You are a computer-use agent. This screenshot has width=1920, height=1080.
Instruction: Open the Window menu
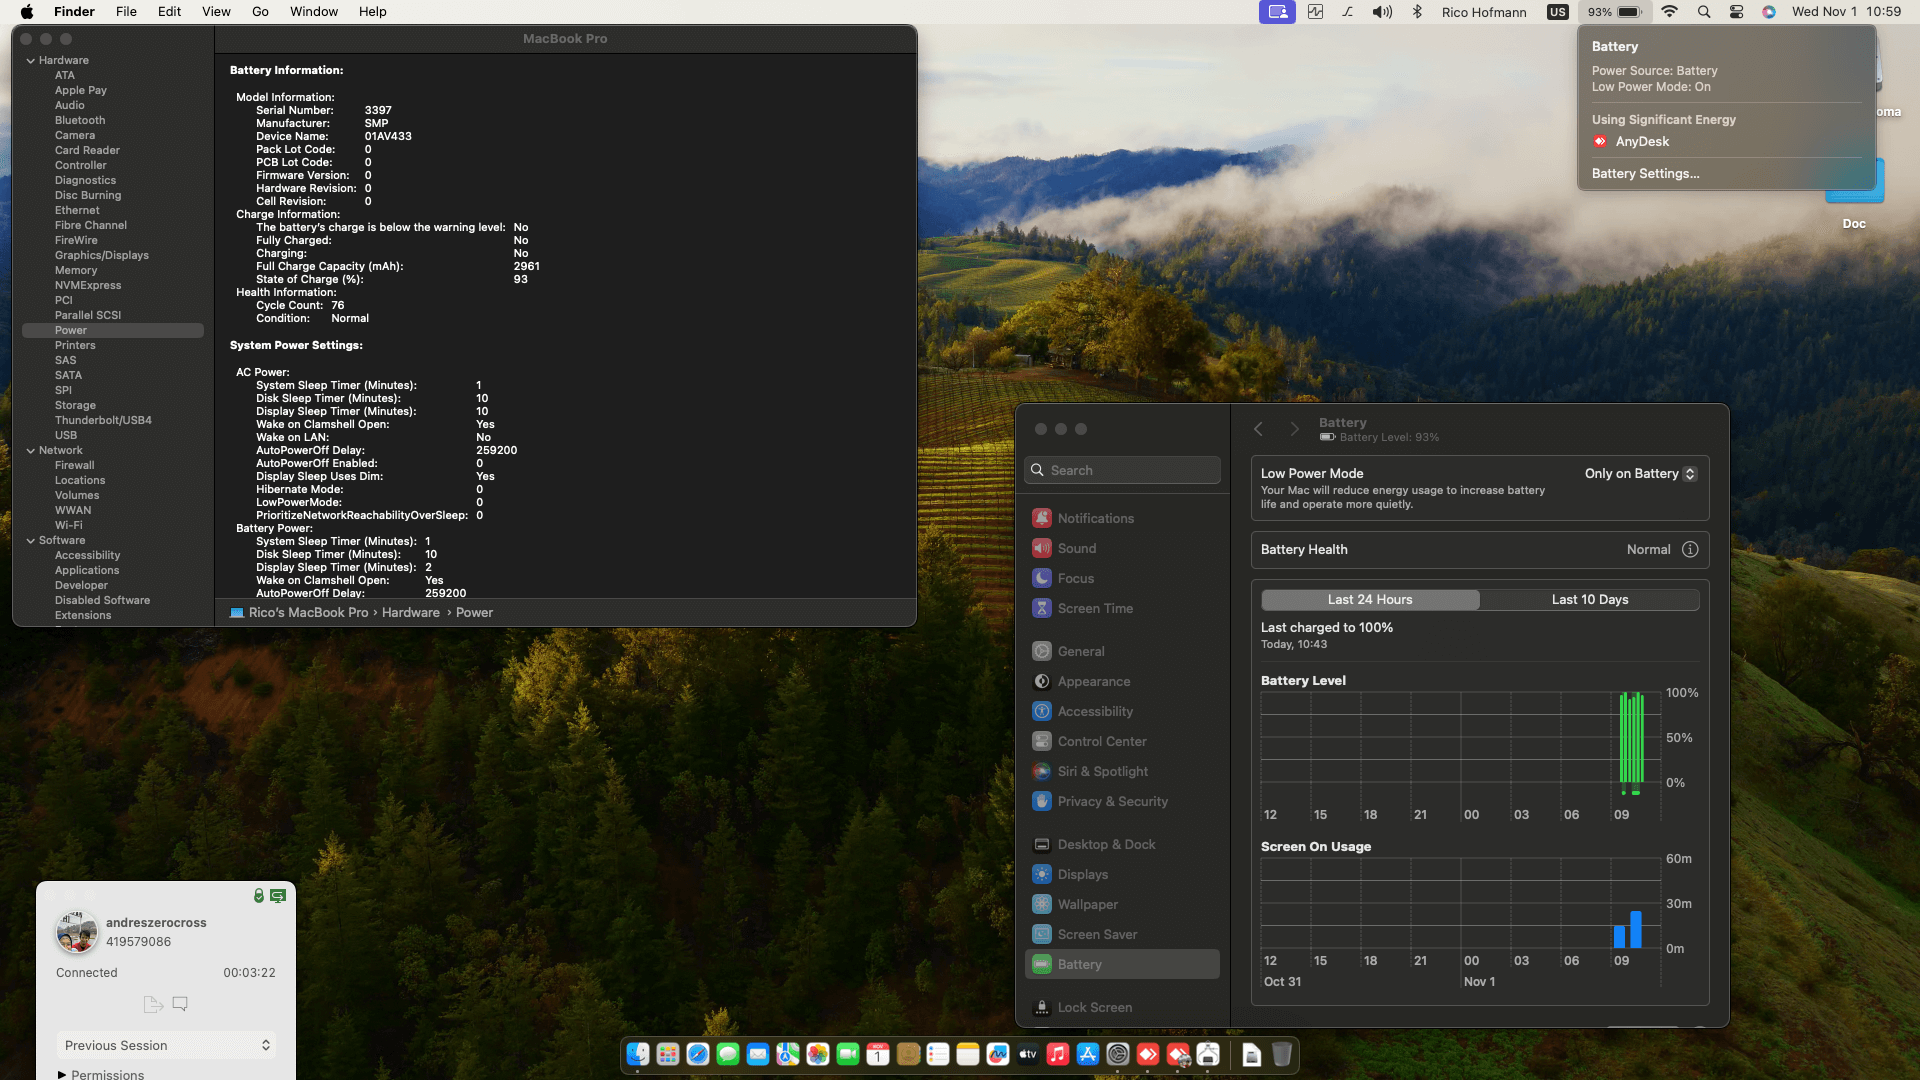[x=314, y=12]
